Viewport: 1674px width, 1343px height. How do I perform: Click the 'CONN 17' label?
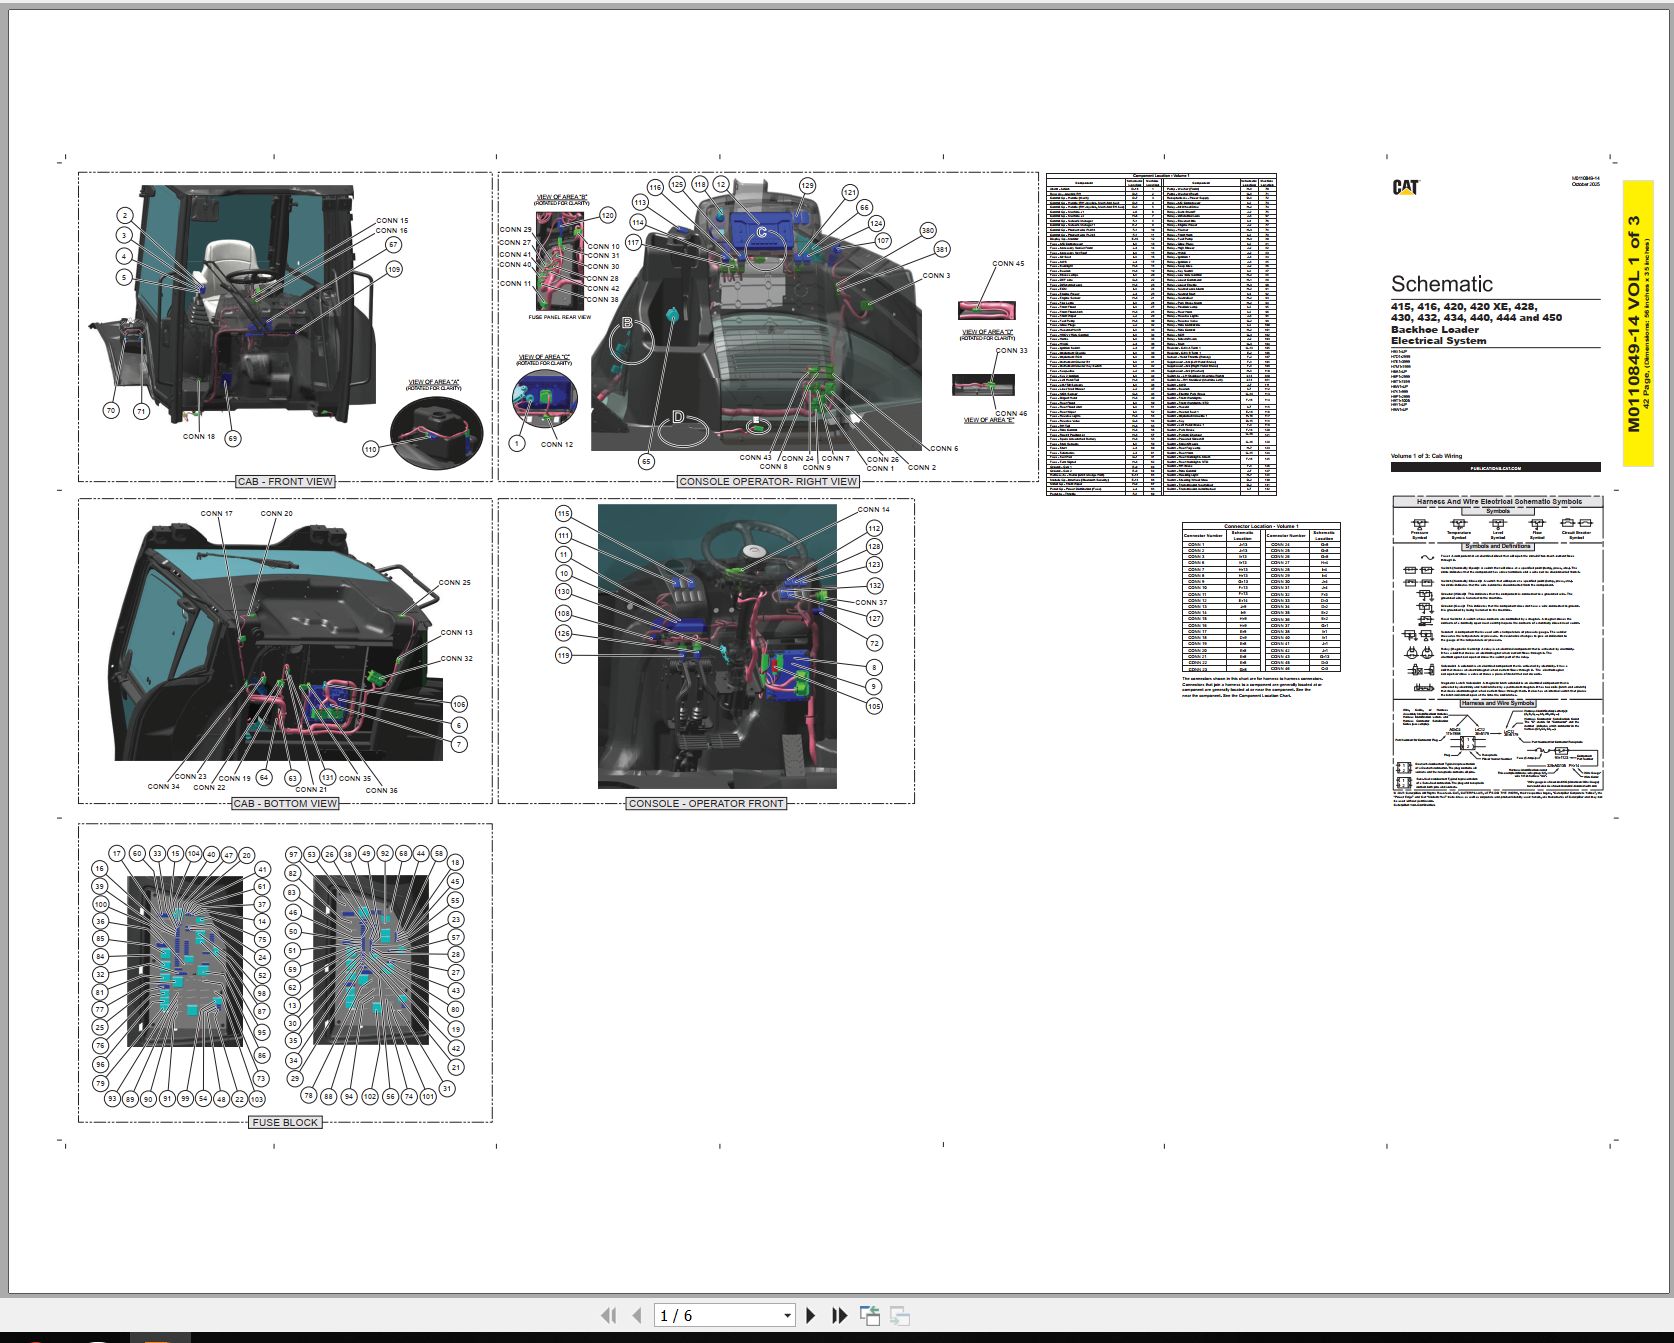pos(217,513)
